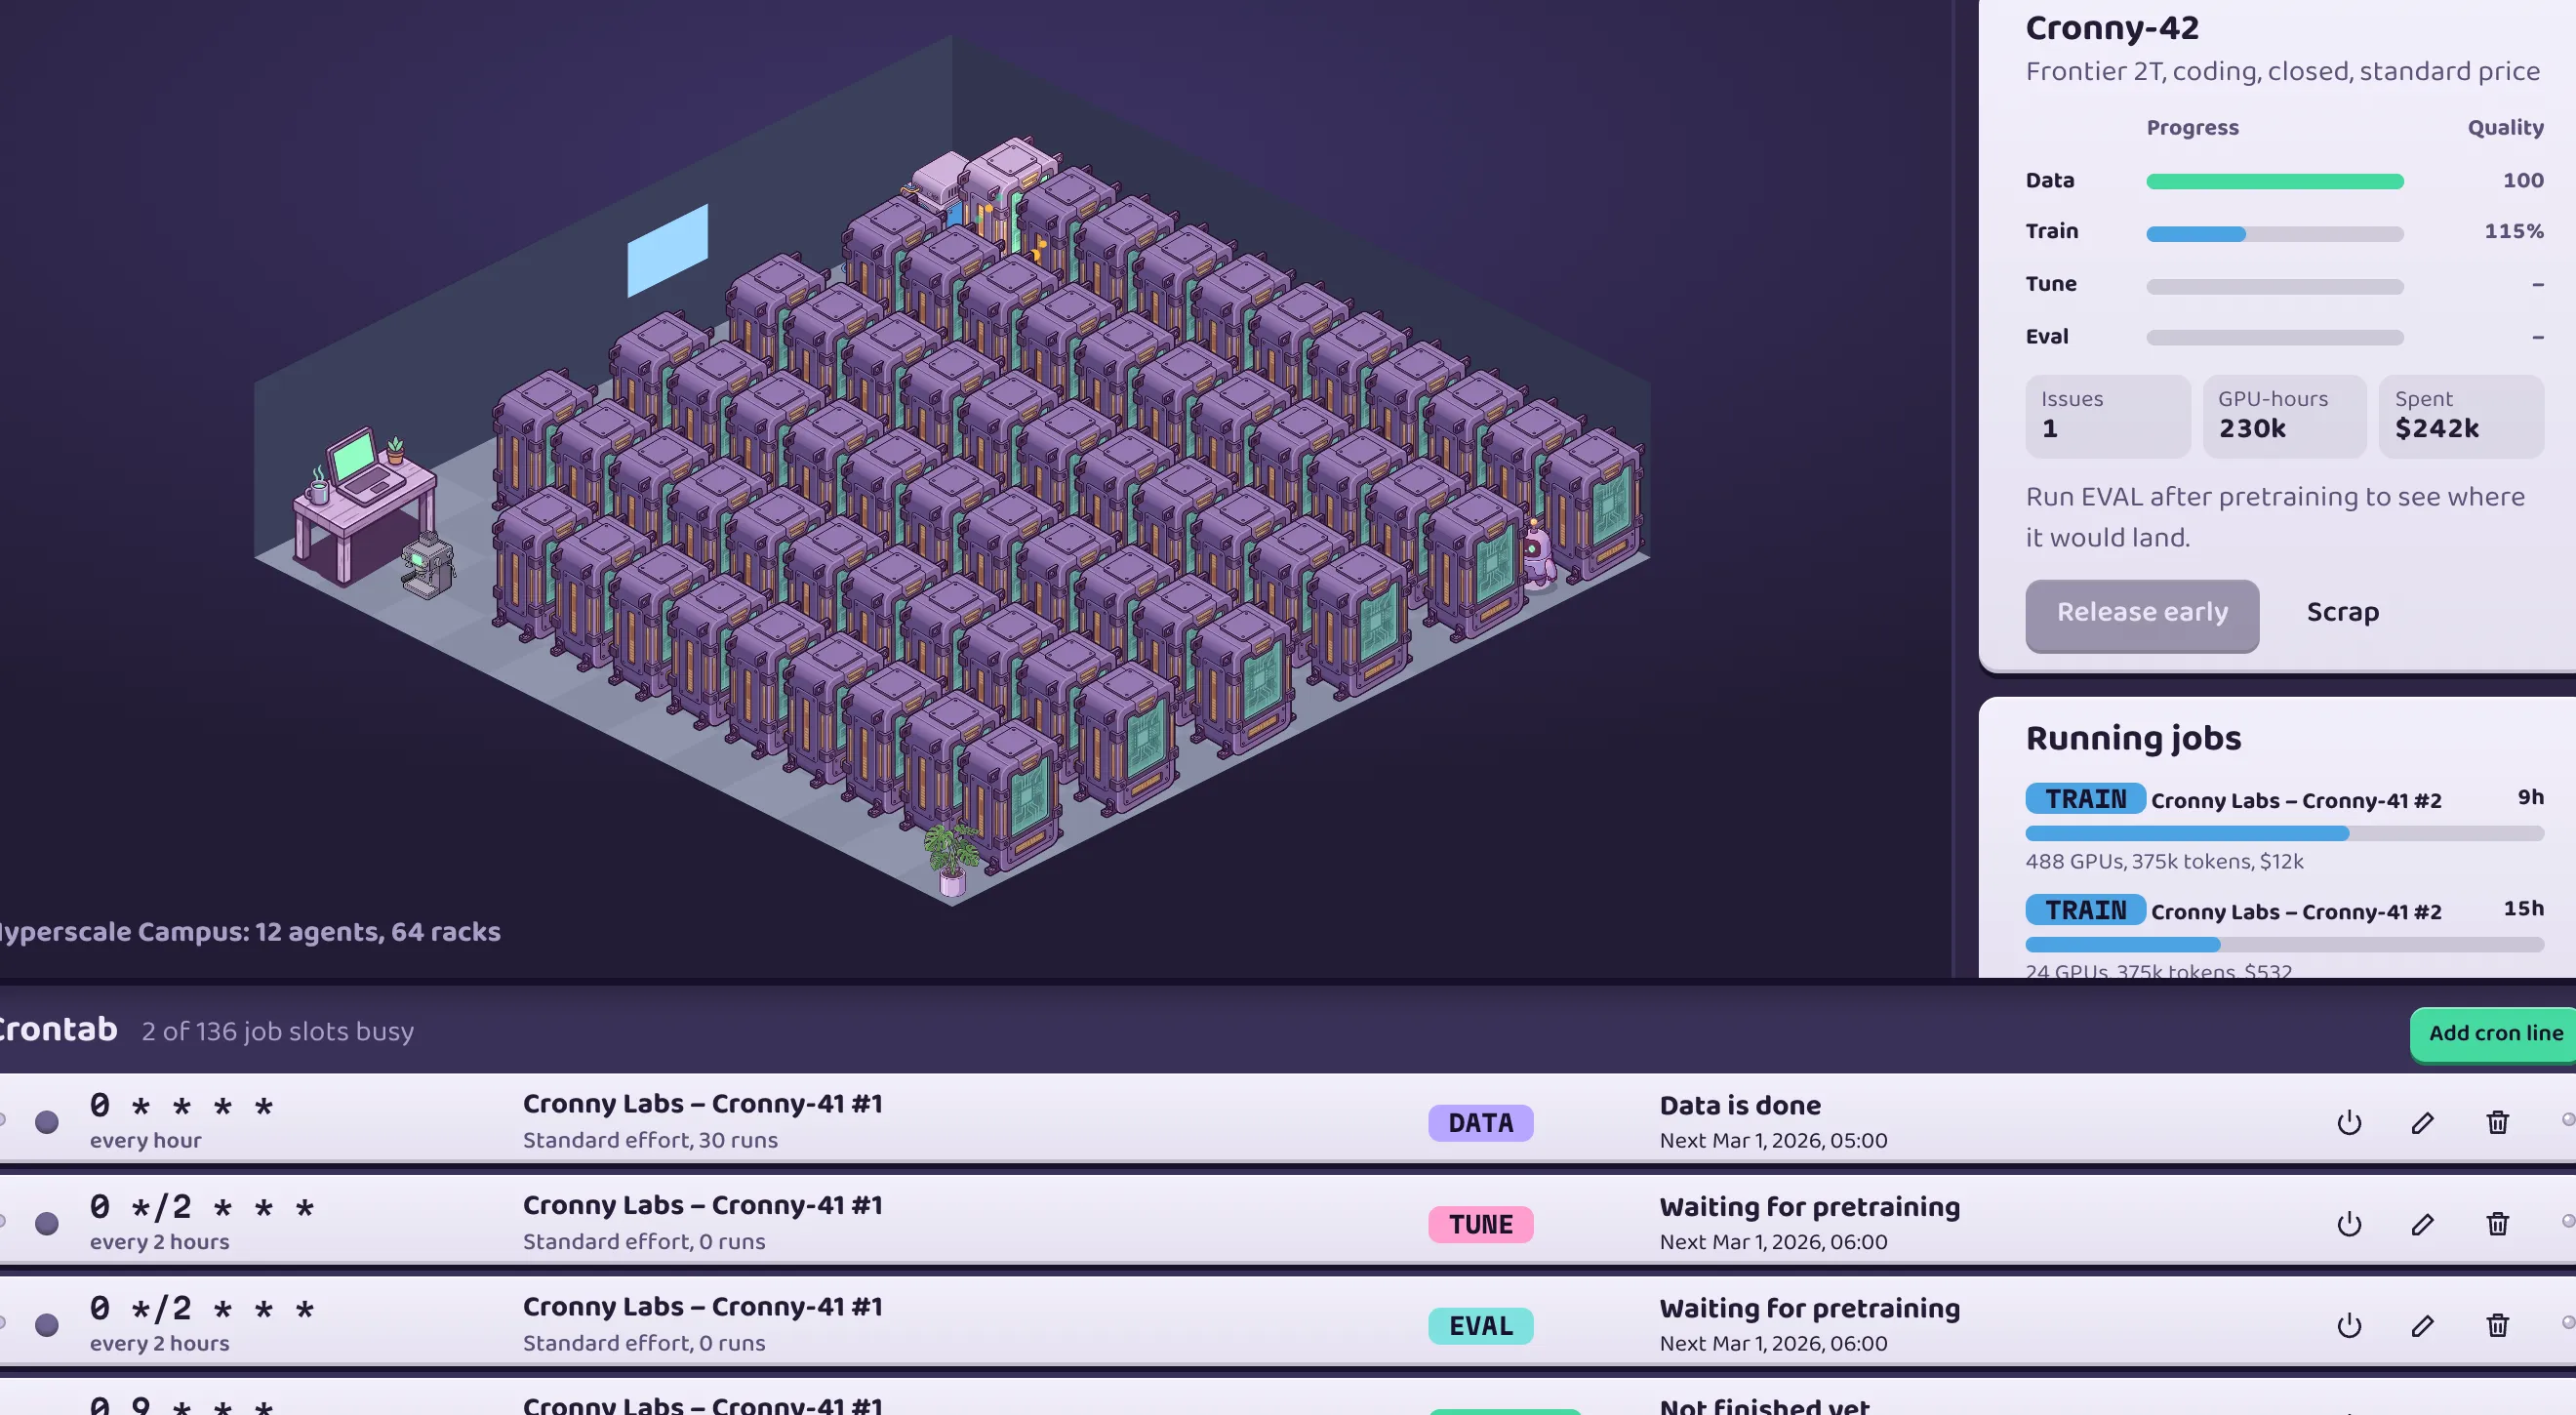
Task: Click '488 GPUs, 375k tokens, $12k' job details
Action: [2164, 862]
